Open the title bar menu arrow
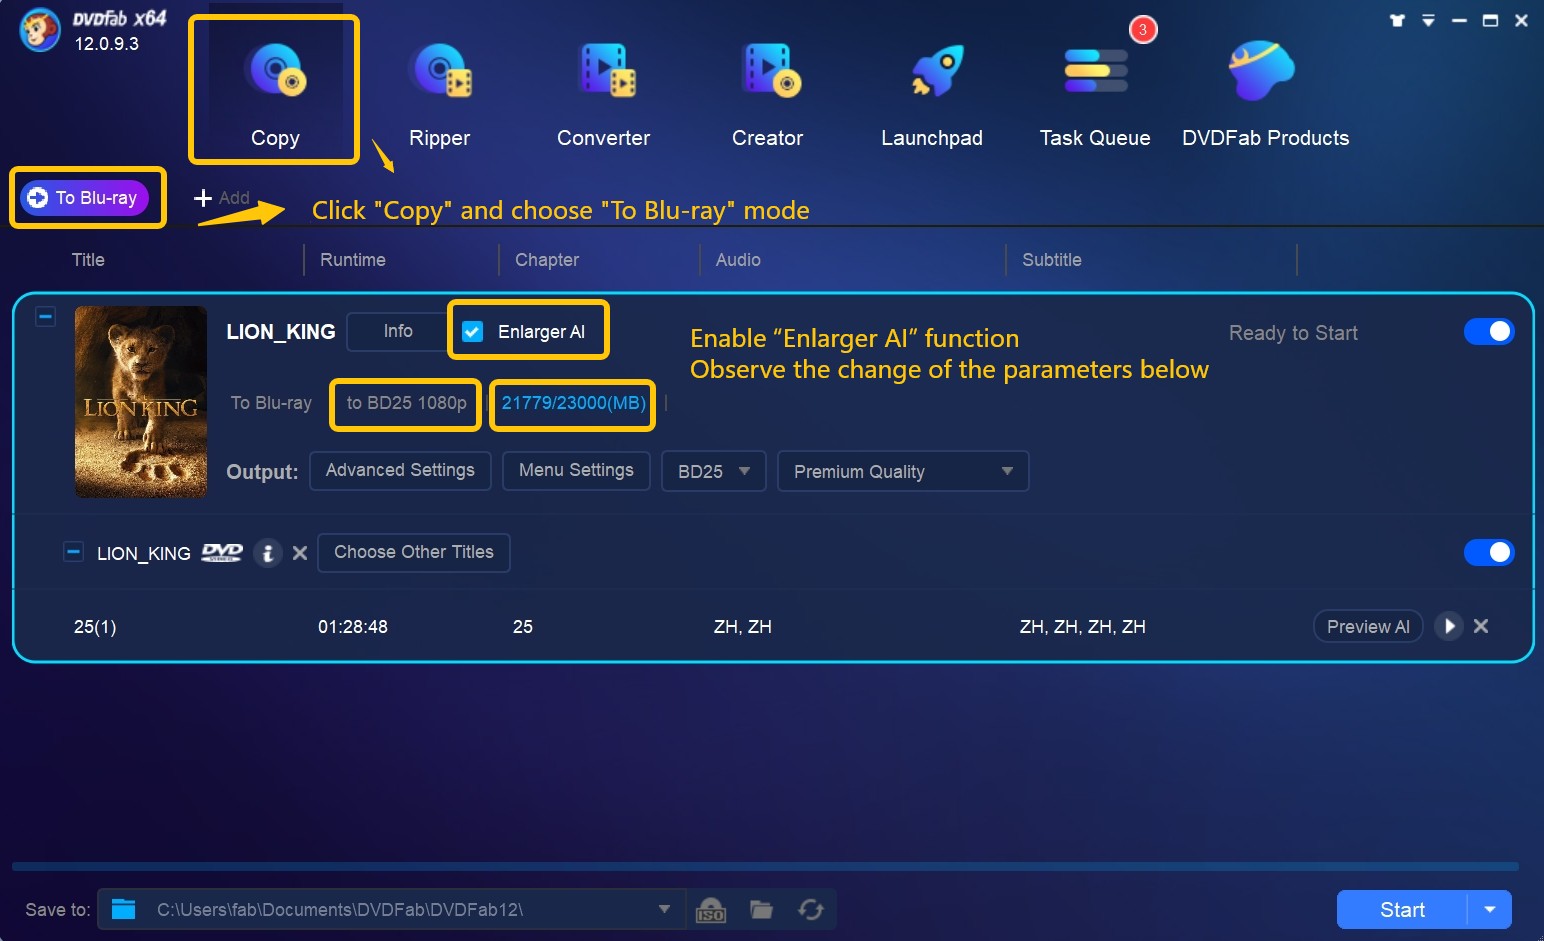 pos(1428,20)
